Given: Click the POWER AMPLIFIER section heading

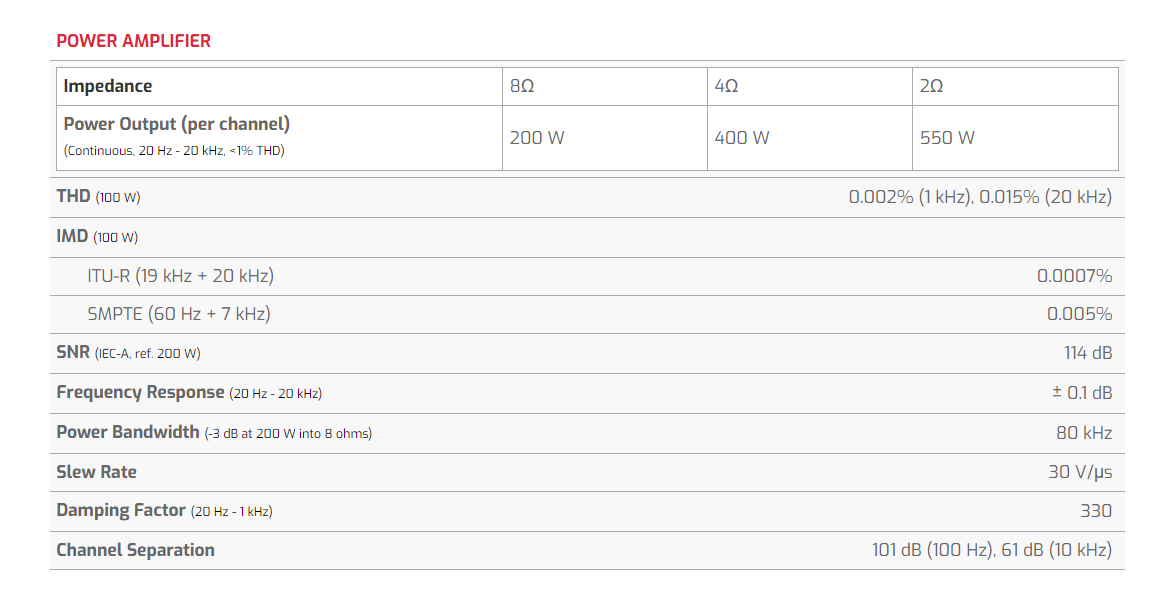Looking at the screenshot, I should point(133,41).
